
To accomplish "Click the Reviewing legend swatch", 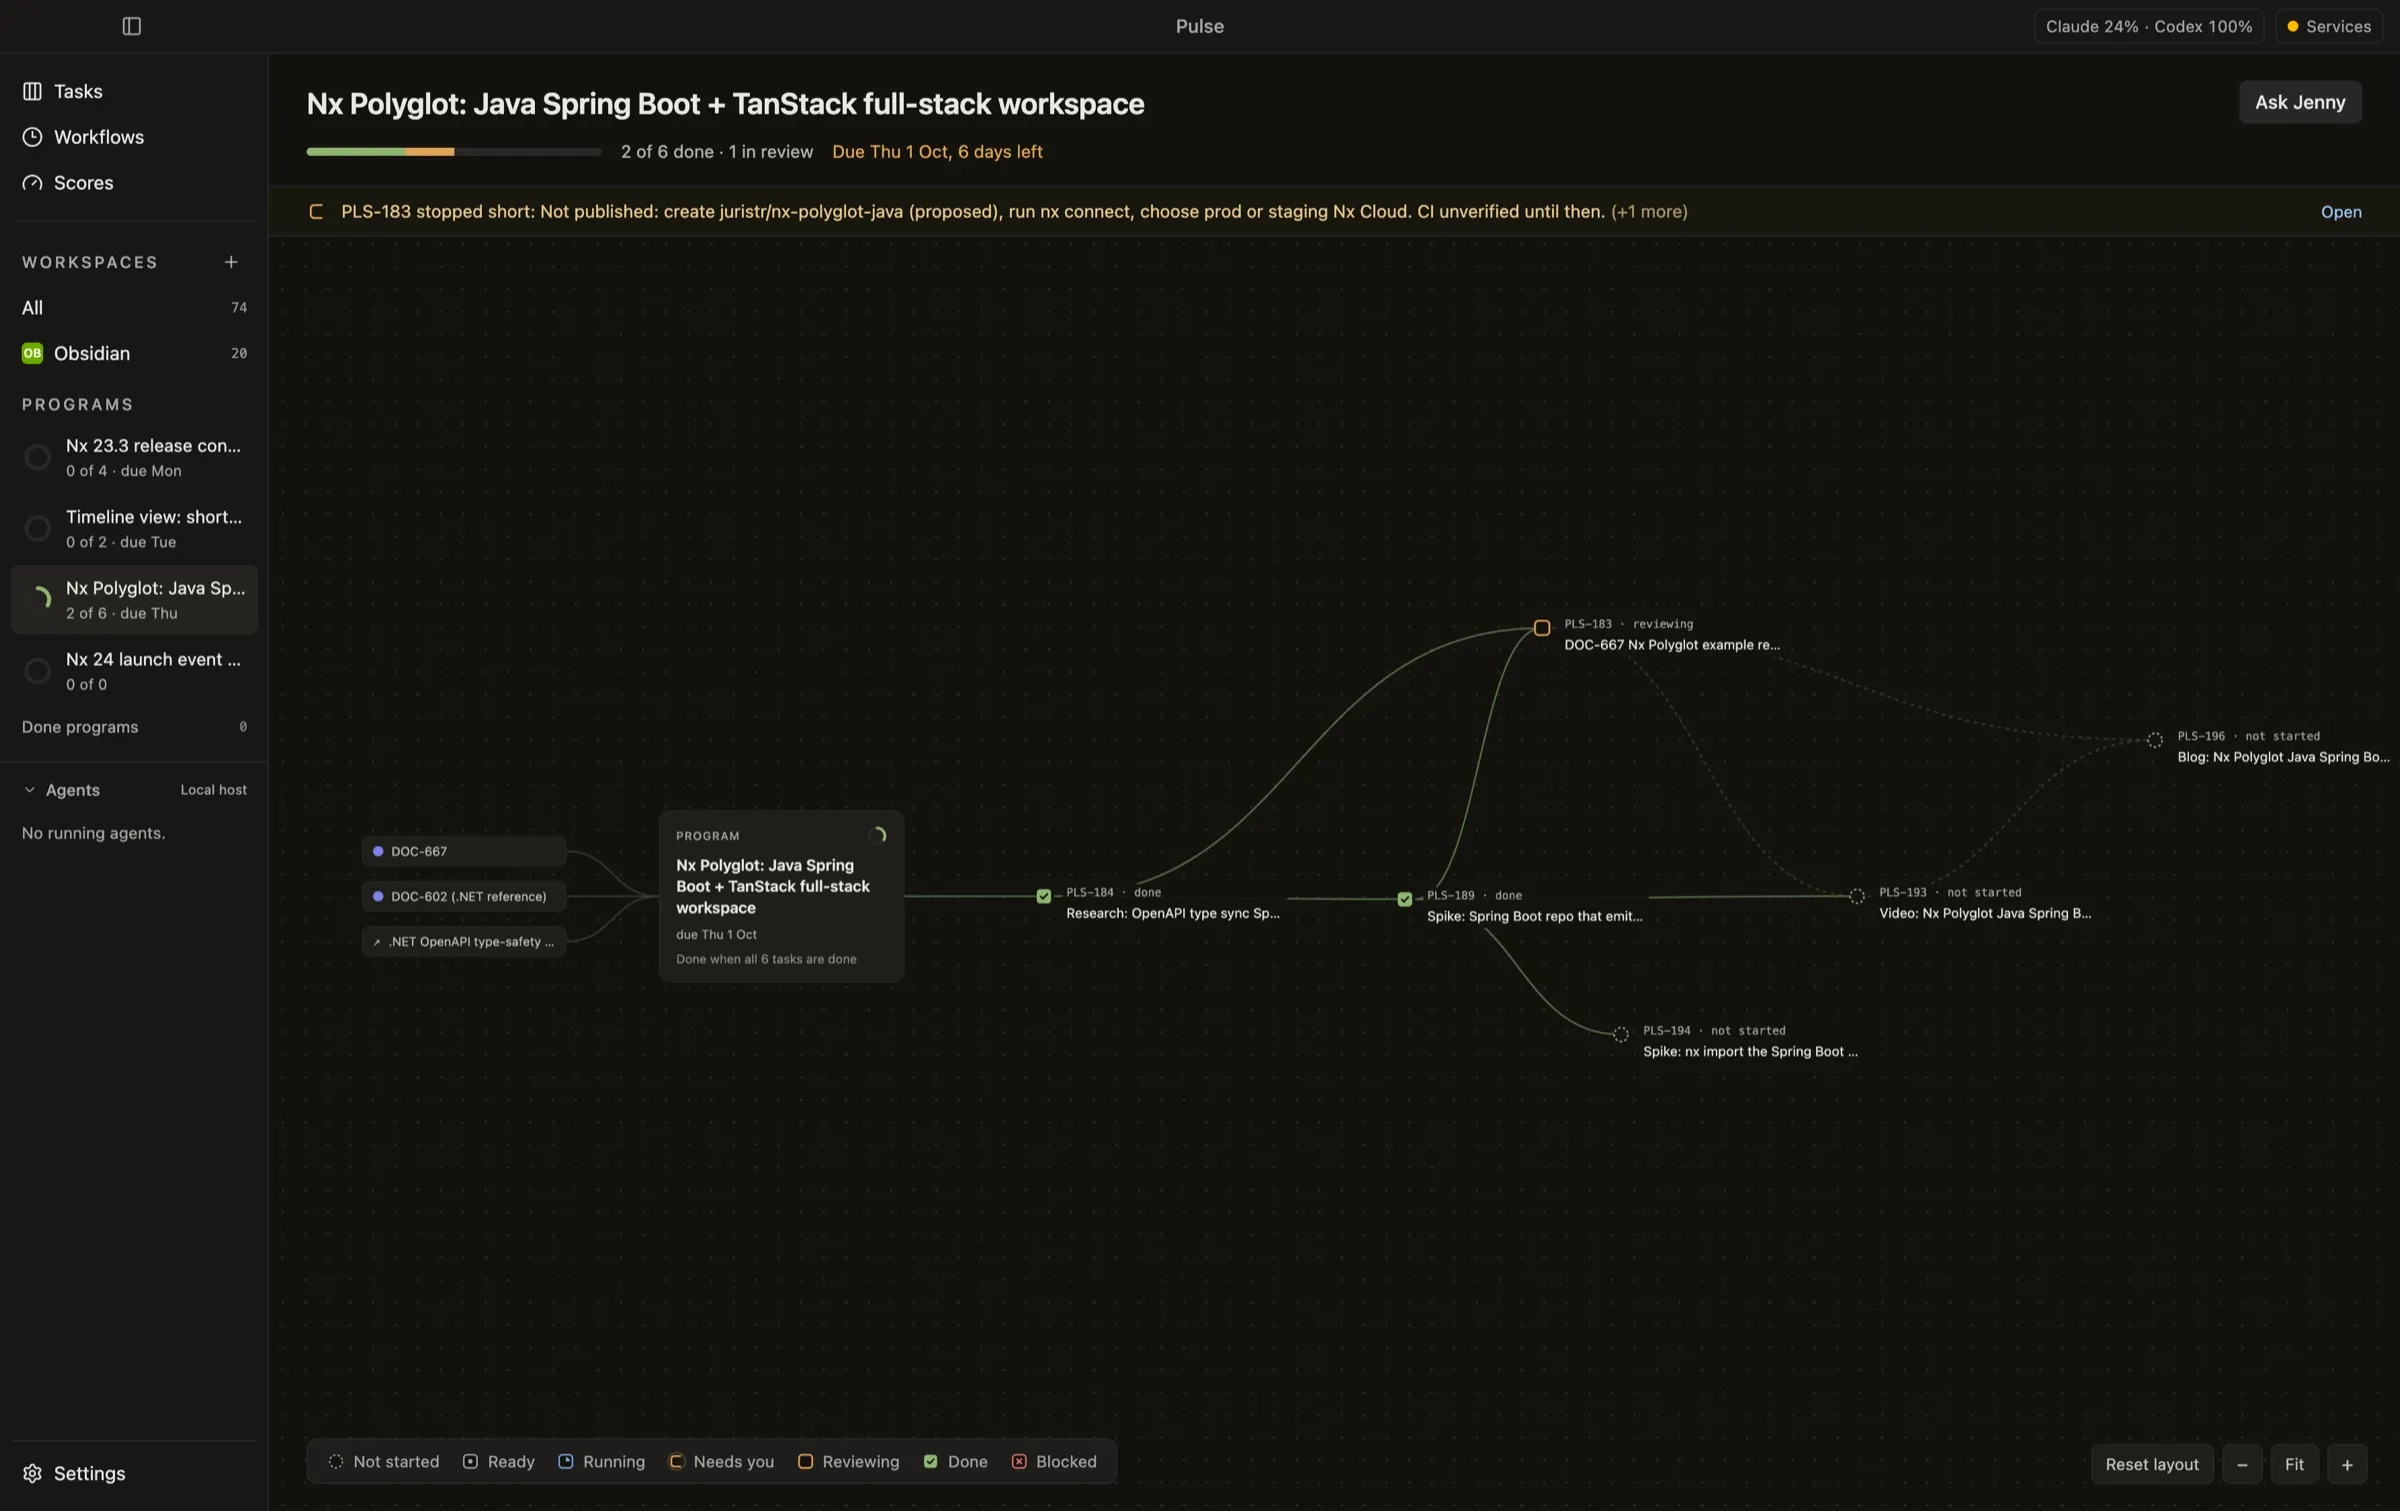I will [x=805, y=1462].
